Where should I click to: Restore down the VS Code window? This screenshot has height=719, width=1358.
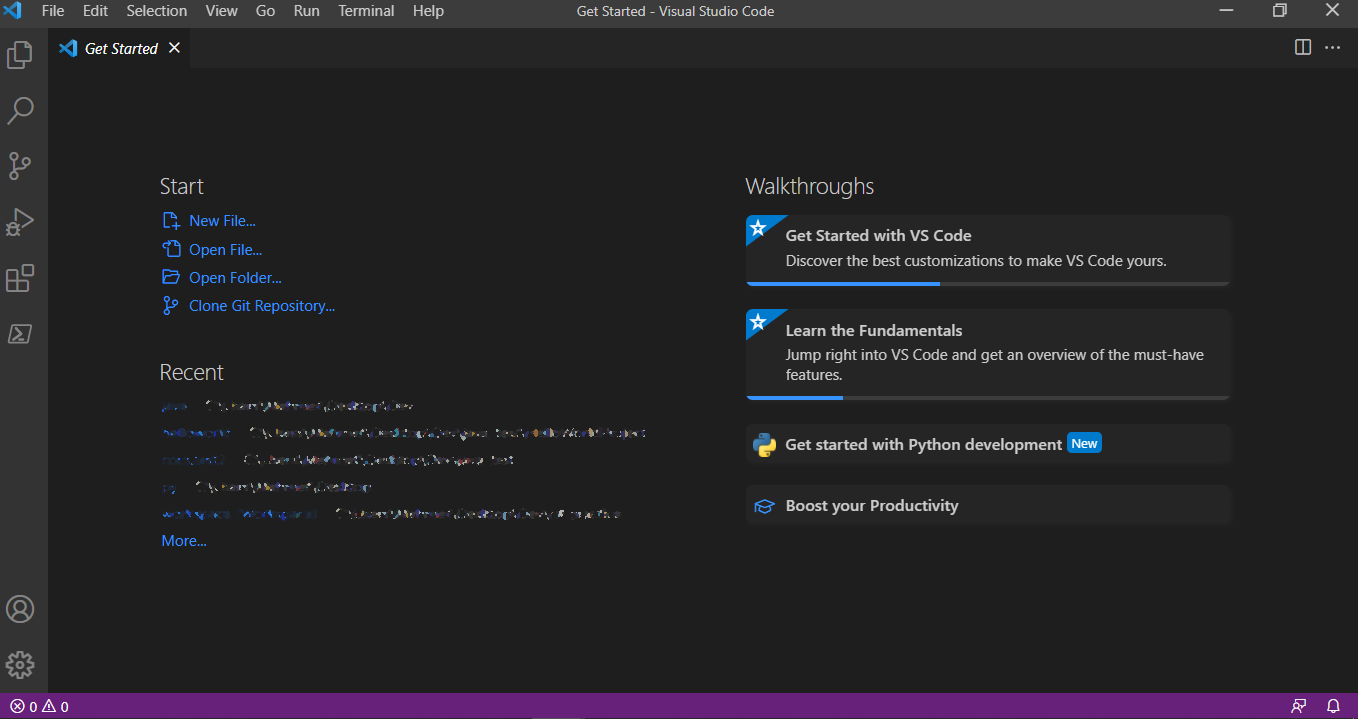tap(1279, 10)
